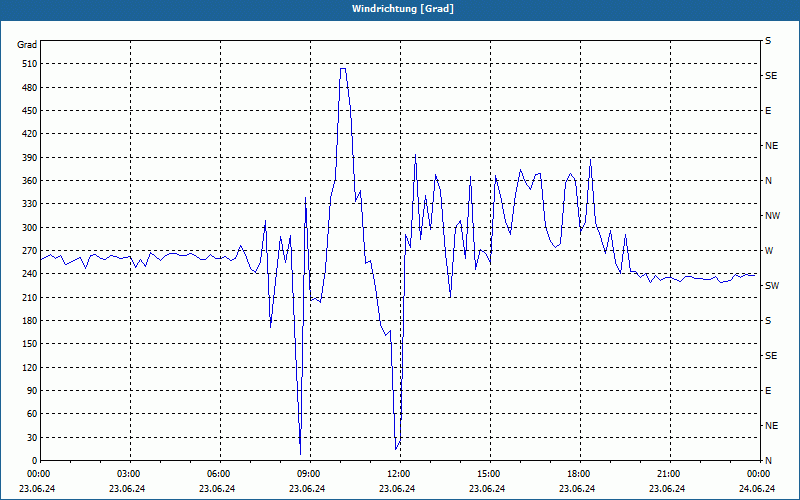
Task: Click the 270 value on the left axis
Action: point(30,251)
